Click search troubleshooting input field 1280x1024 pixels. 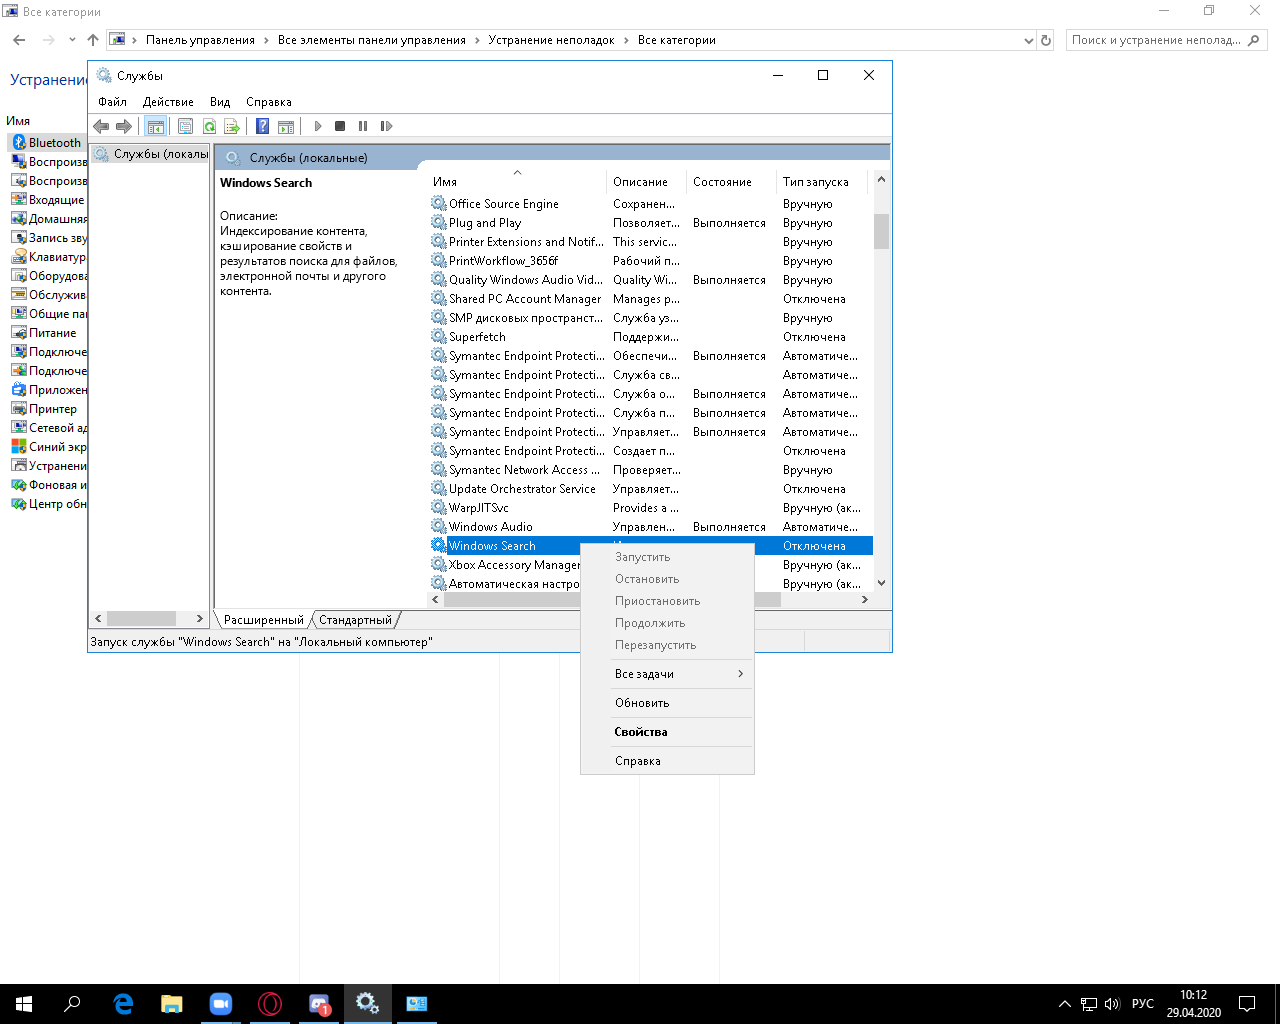click(x=1156, y=40)
